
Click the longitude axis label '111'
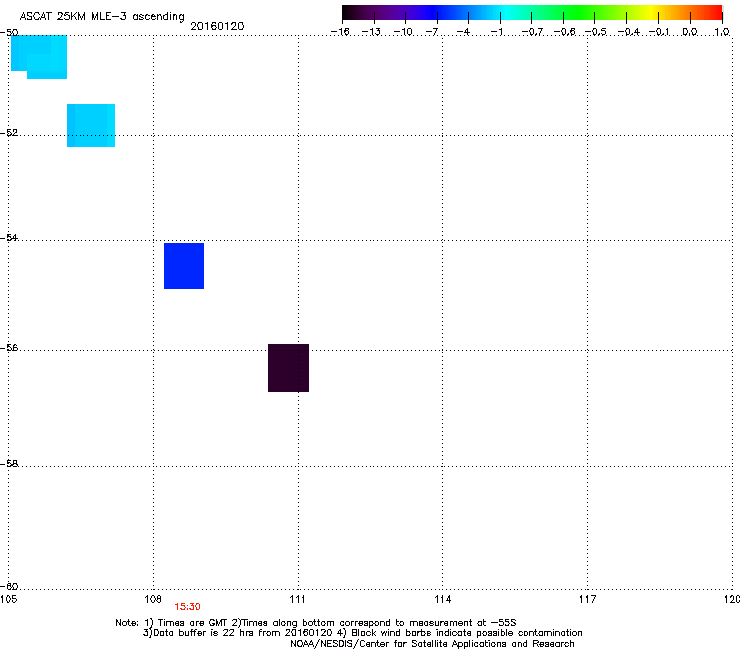(x=297, y=599)
